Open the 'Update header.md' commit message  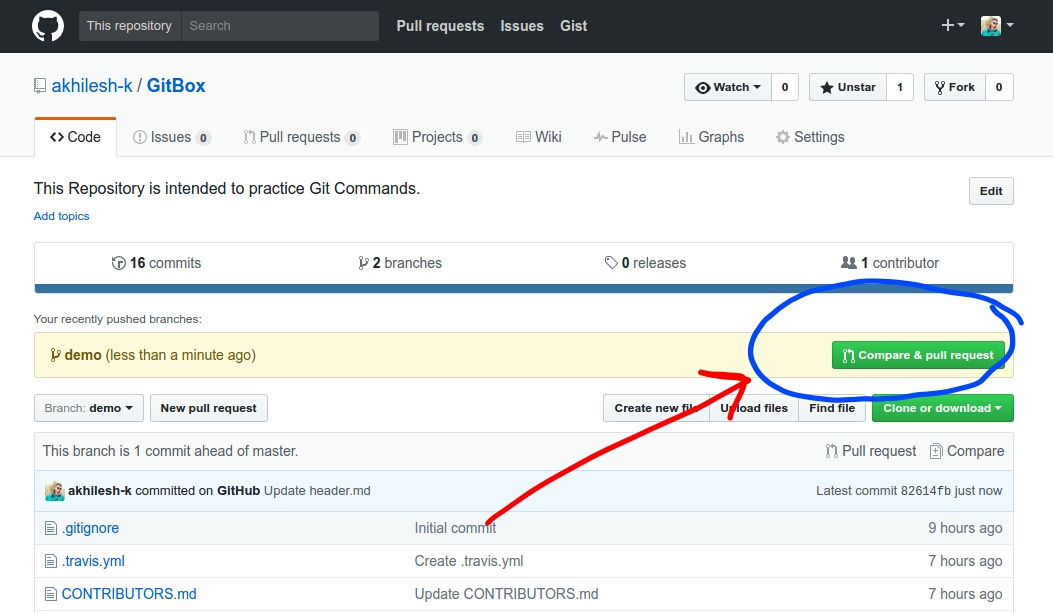pos(317,491)
